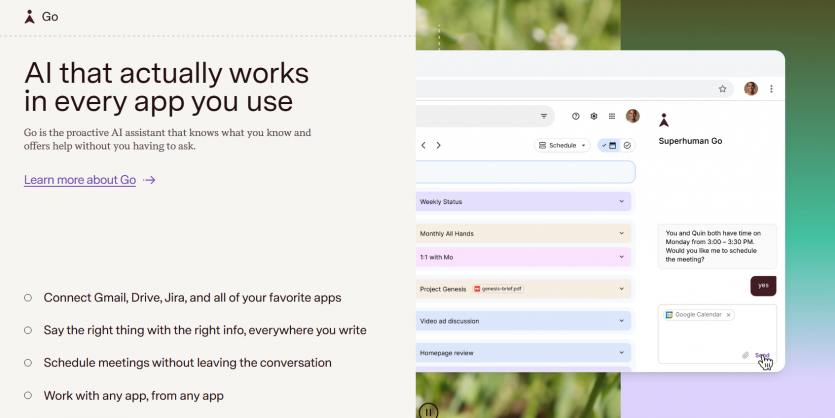Select 'Work with any app' feature item

click(133, 395)
